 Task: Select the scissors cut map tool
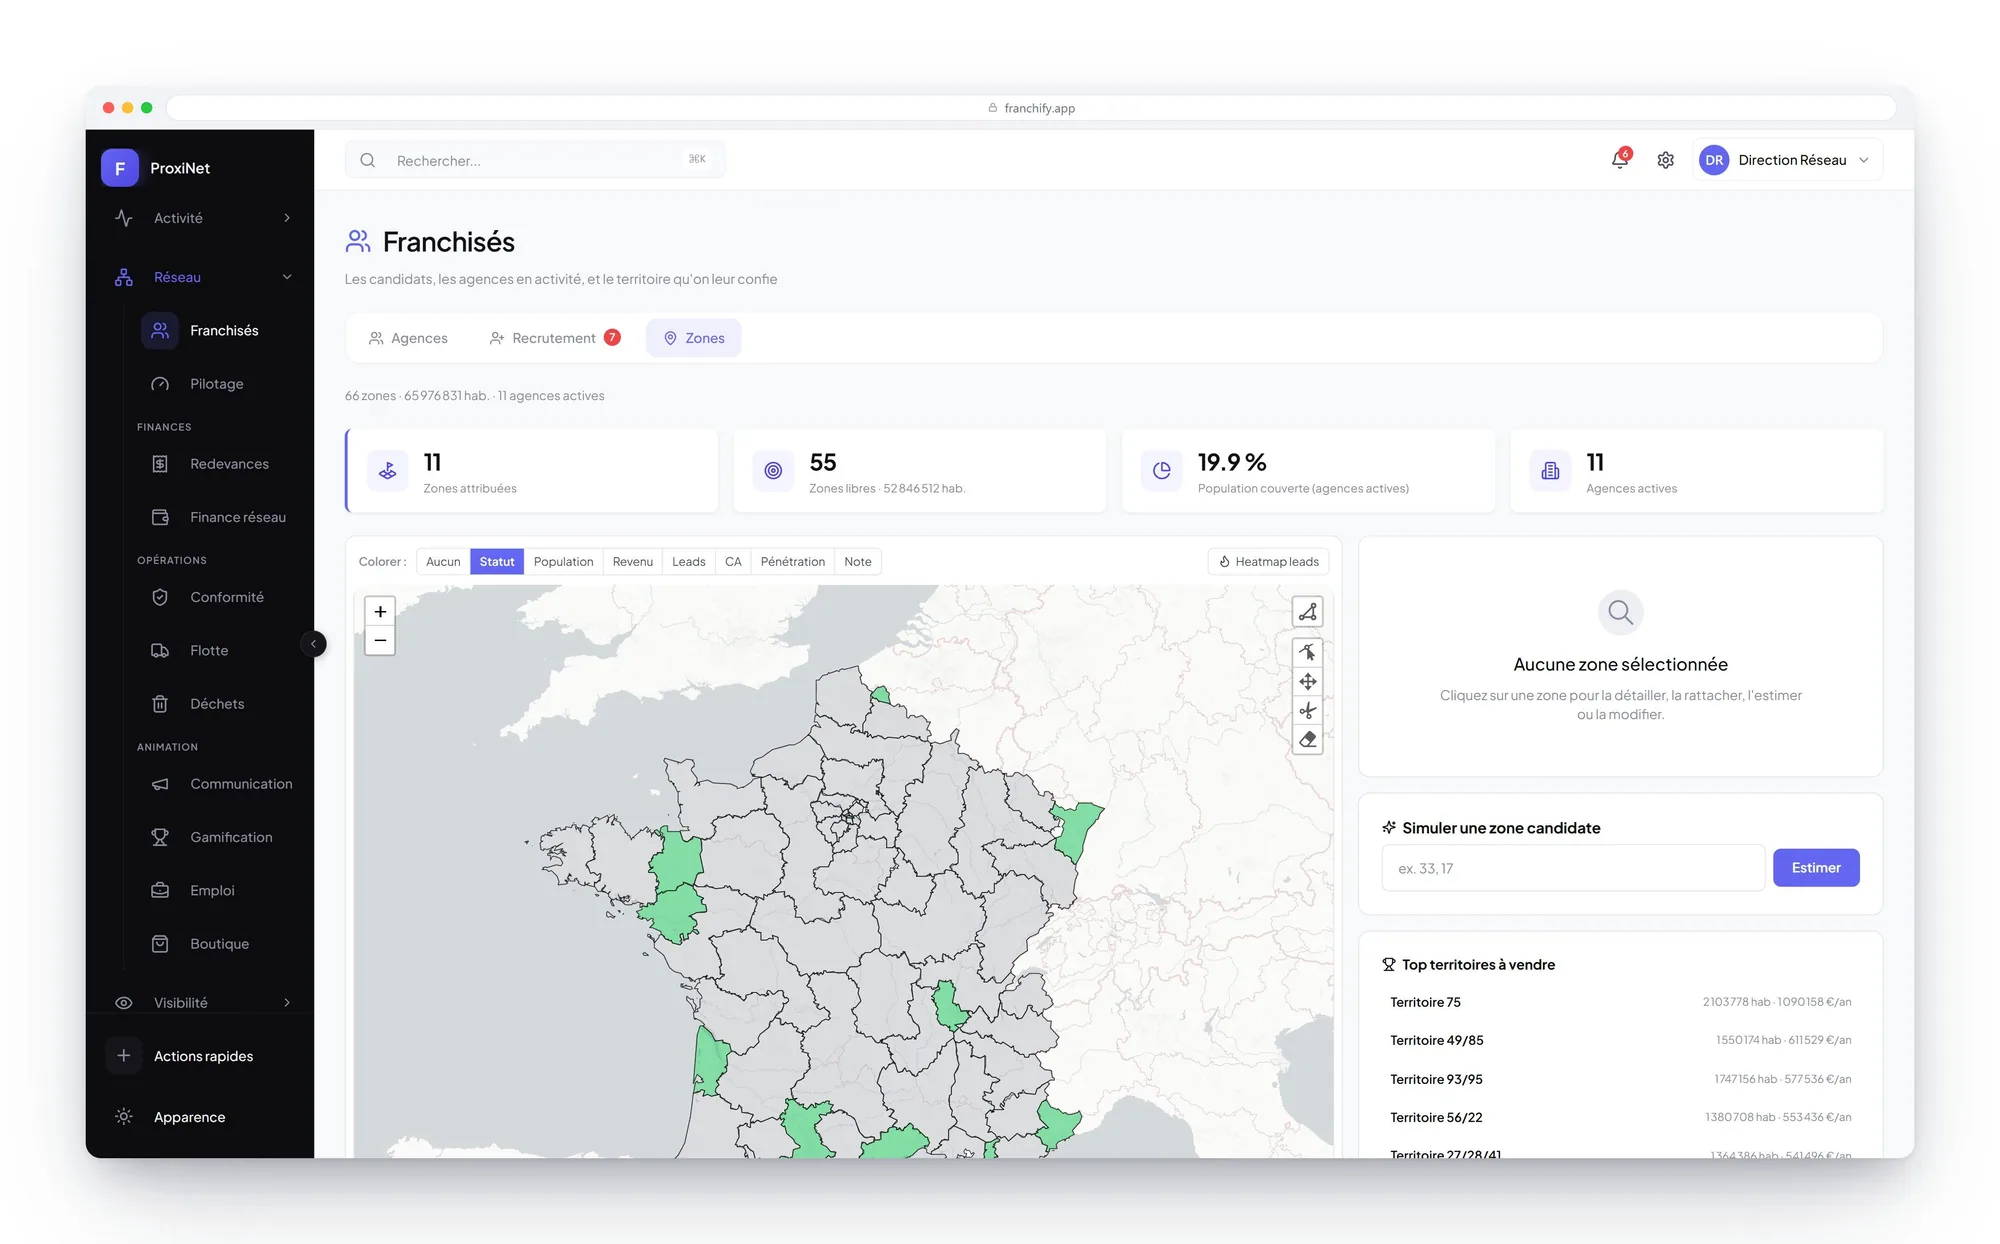(x=1307, y=711)
